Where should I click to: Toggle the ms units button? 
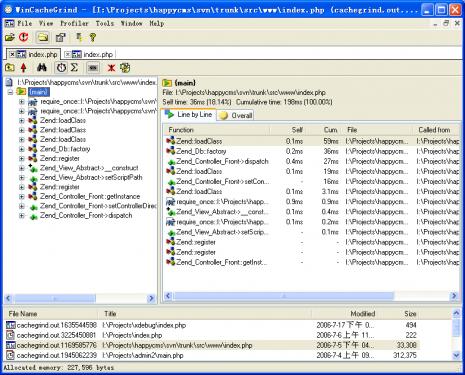tap(93, 68)
